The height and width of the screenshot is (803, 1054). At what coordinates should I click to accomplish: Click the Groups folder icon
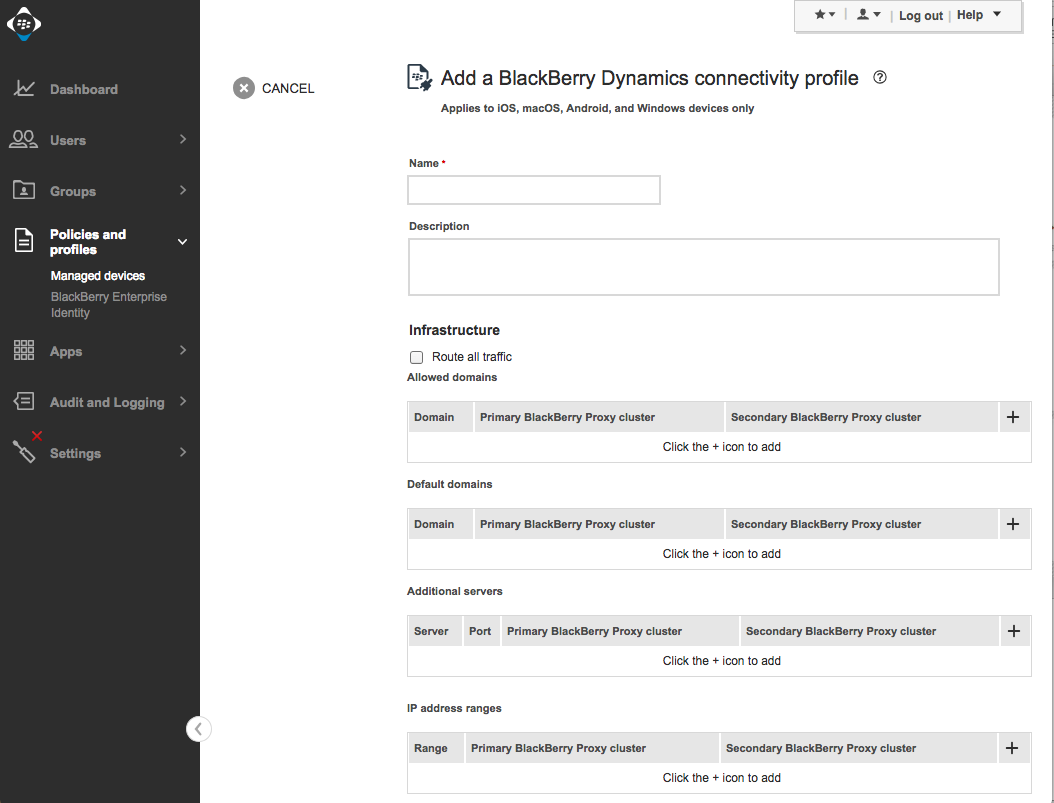(x=24, y=190)
